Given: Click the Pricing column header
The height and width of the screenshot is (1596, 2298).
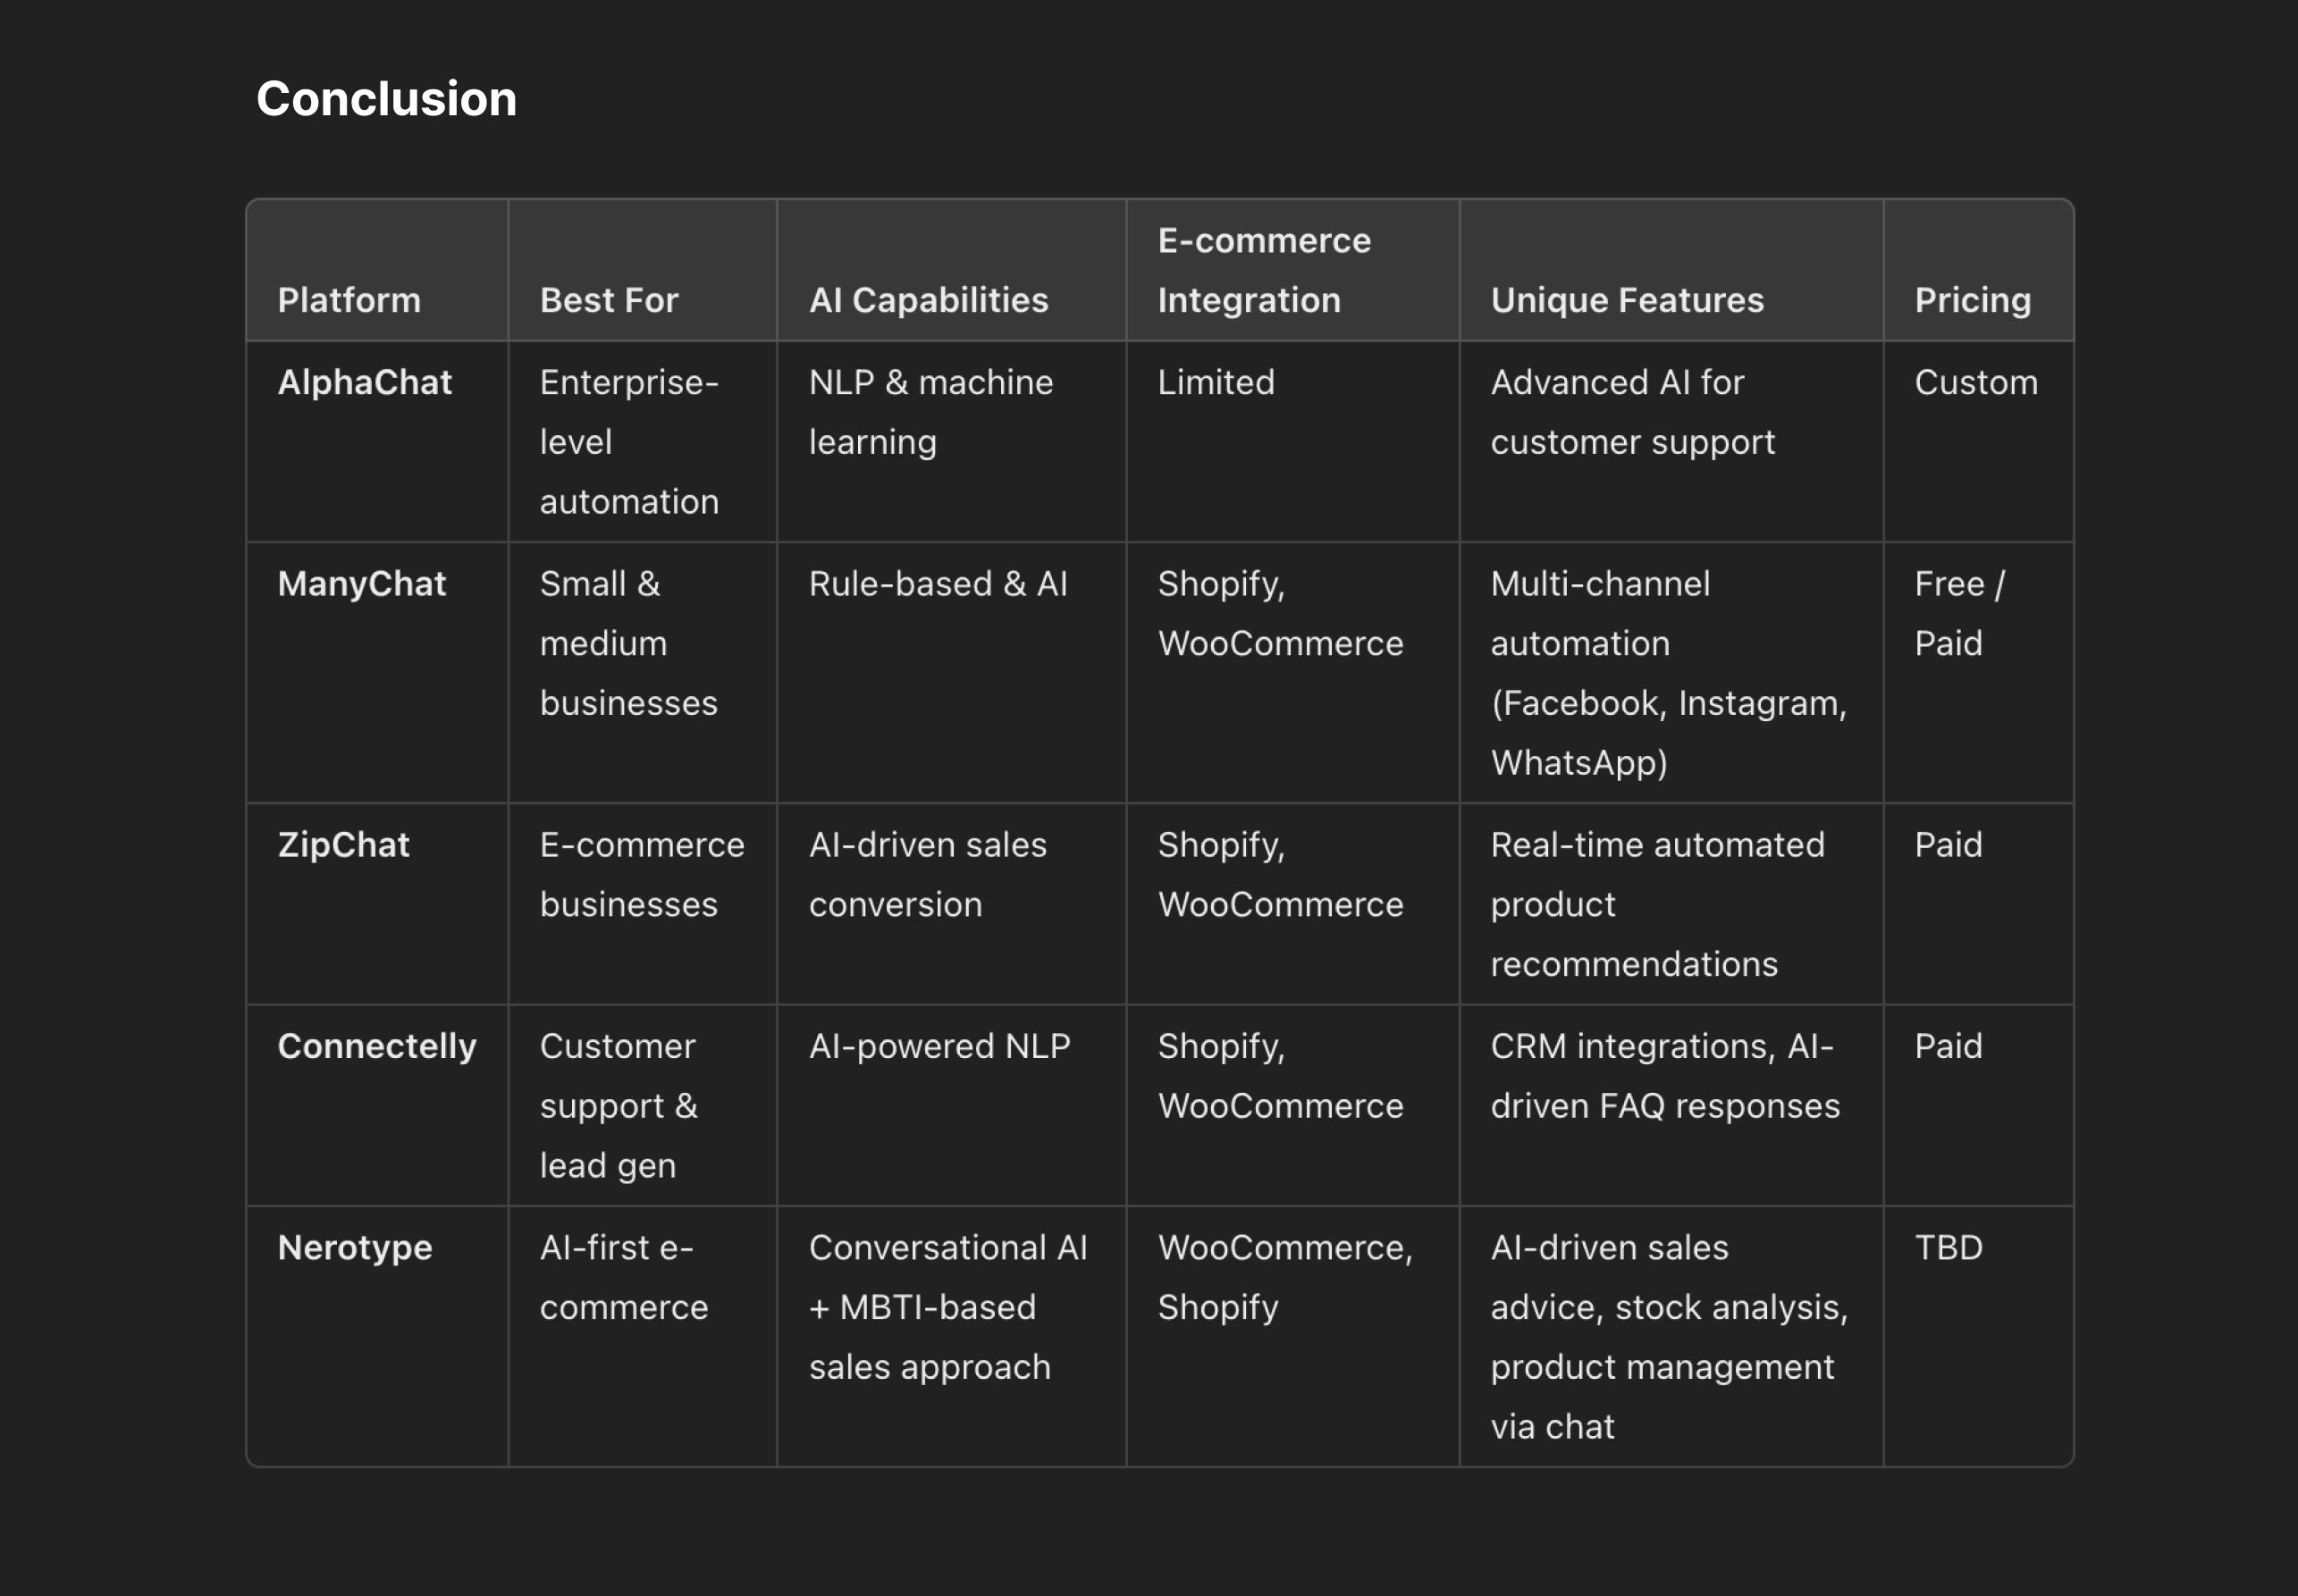Looking at the screenshot, I should click(1972, 300).
